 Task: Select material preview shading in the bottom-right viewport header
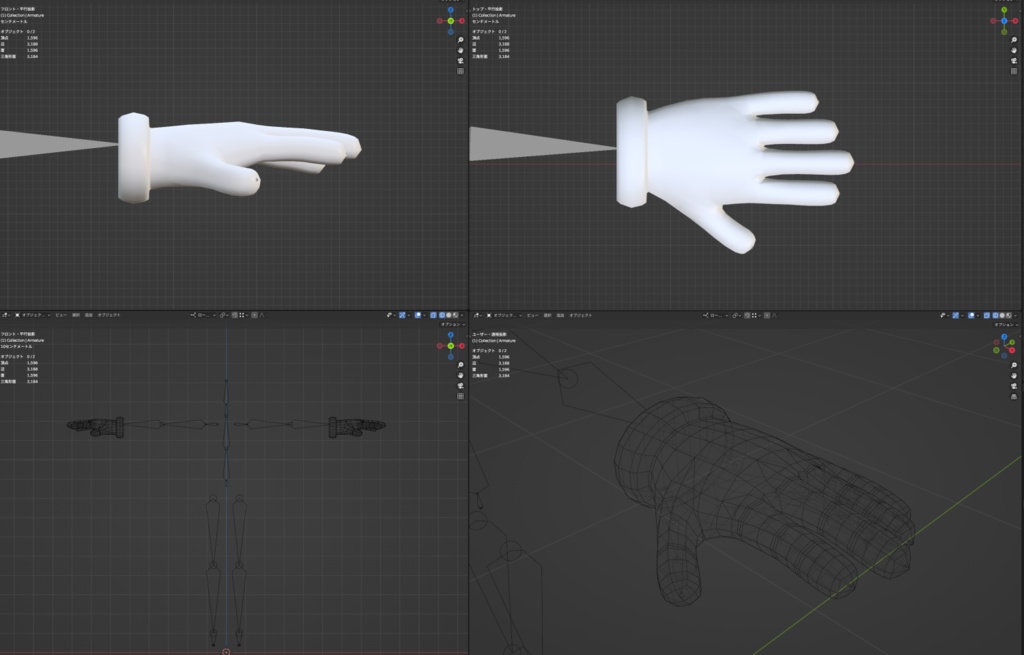pyautogui.click(x=1008, y=315)
